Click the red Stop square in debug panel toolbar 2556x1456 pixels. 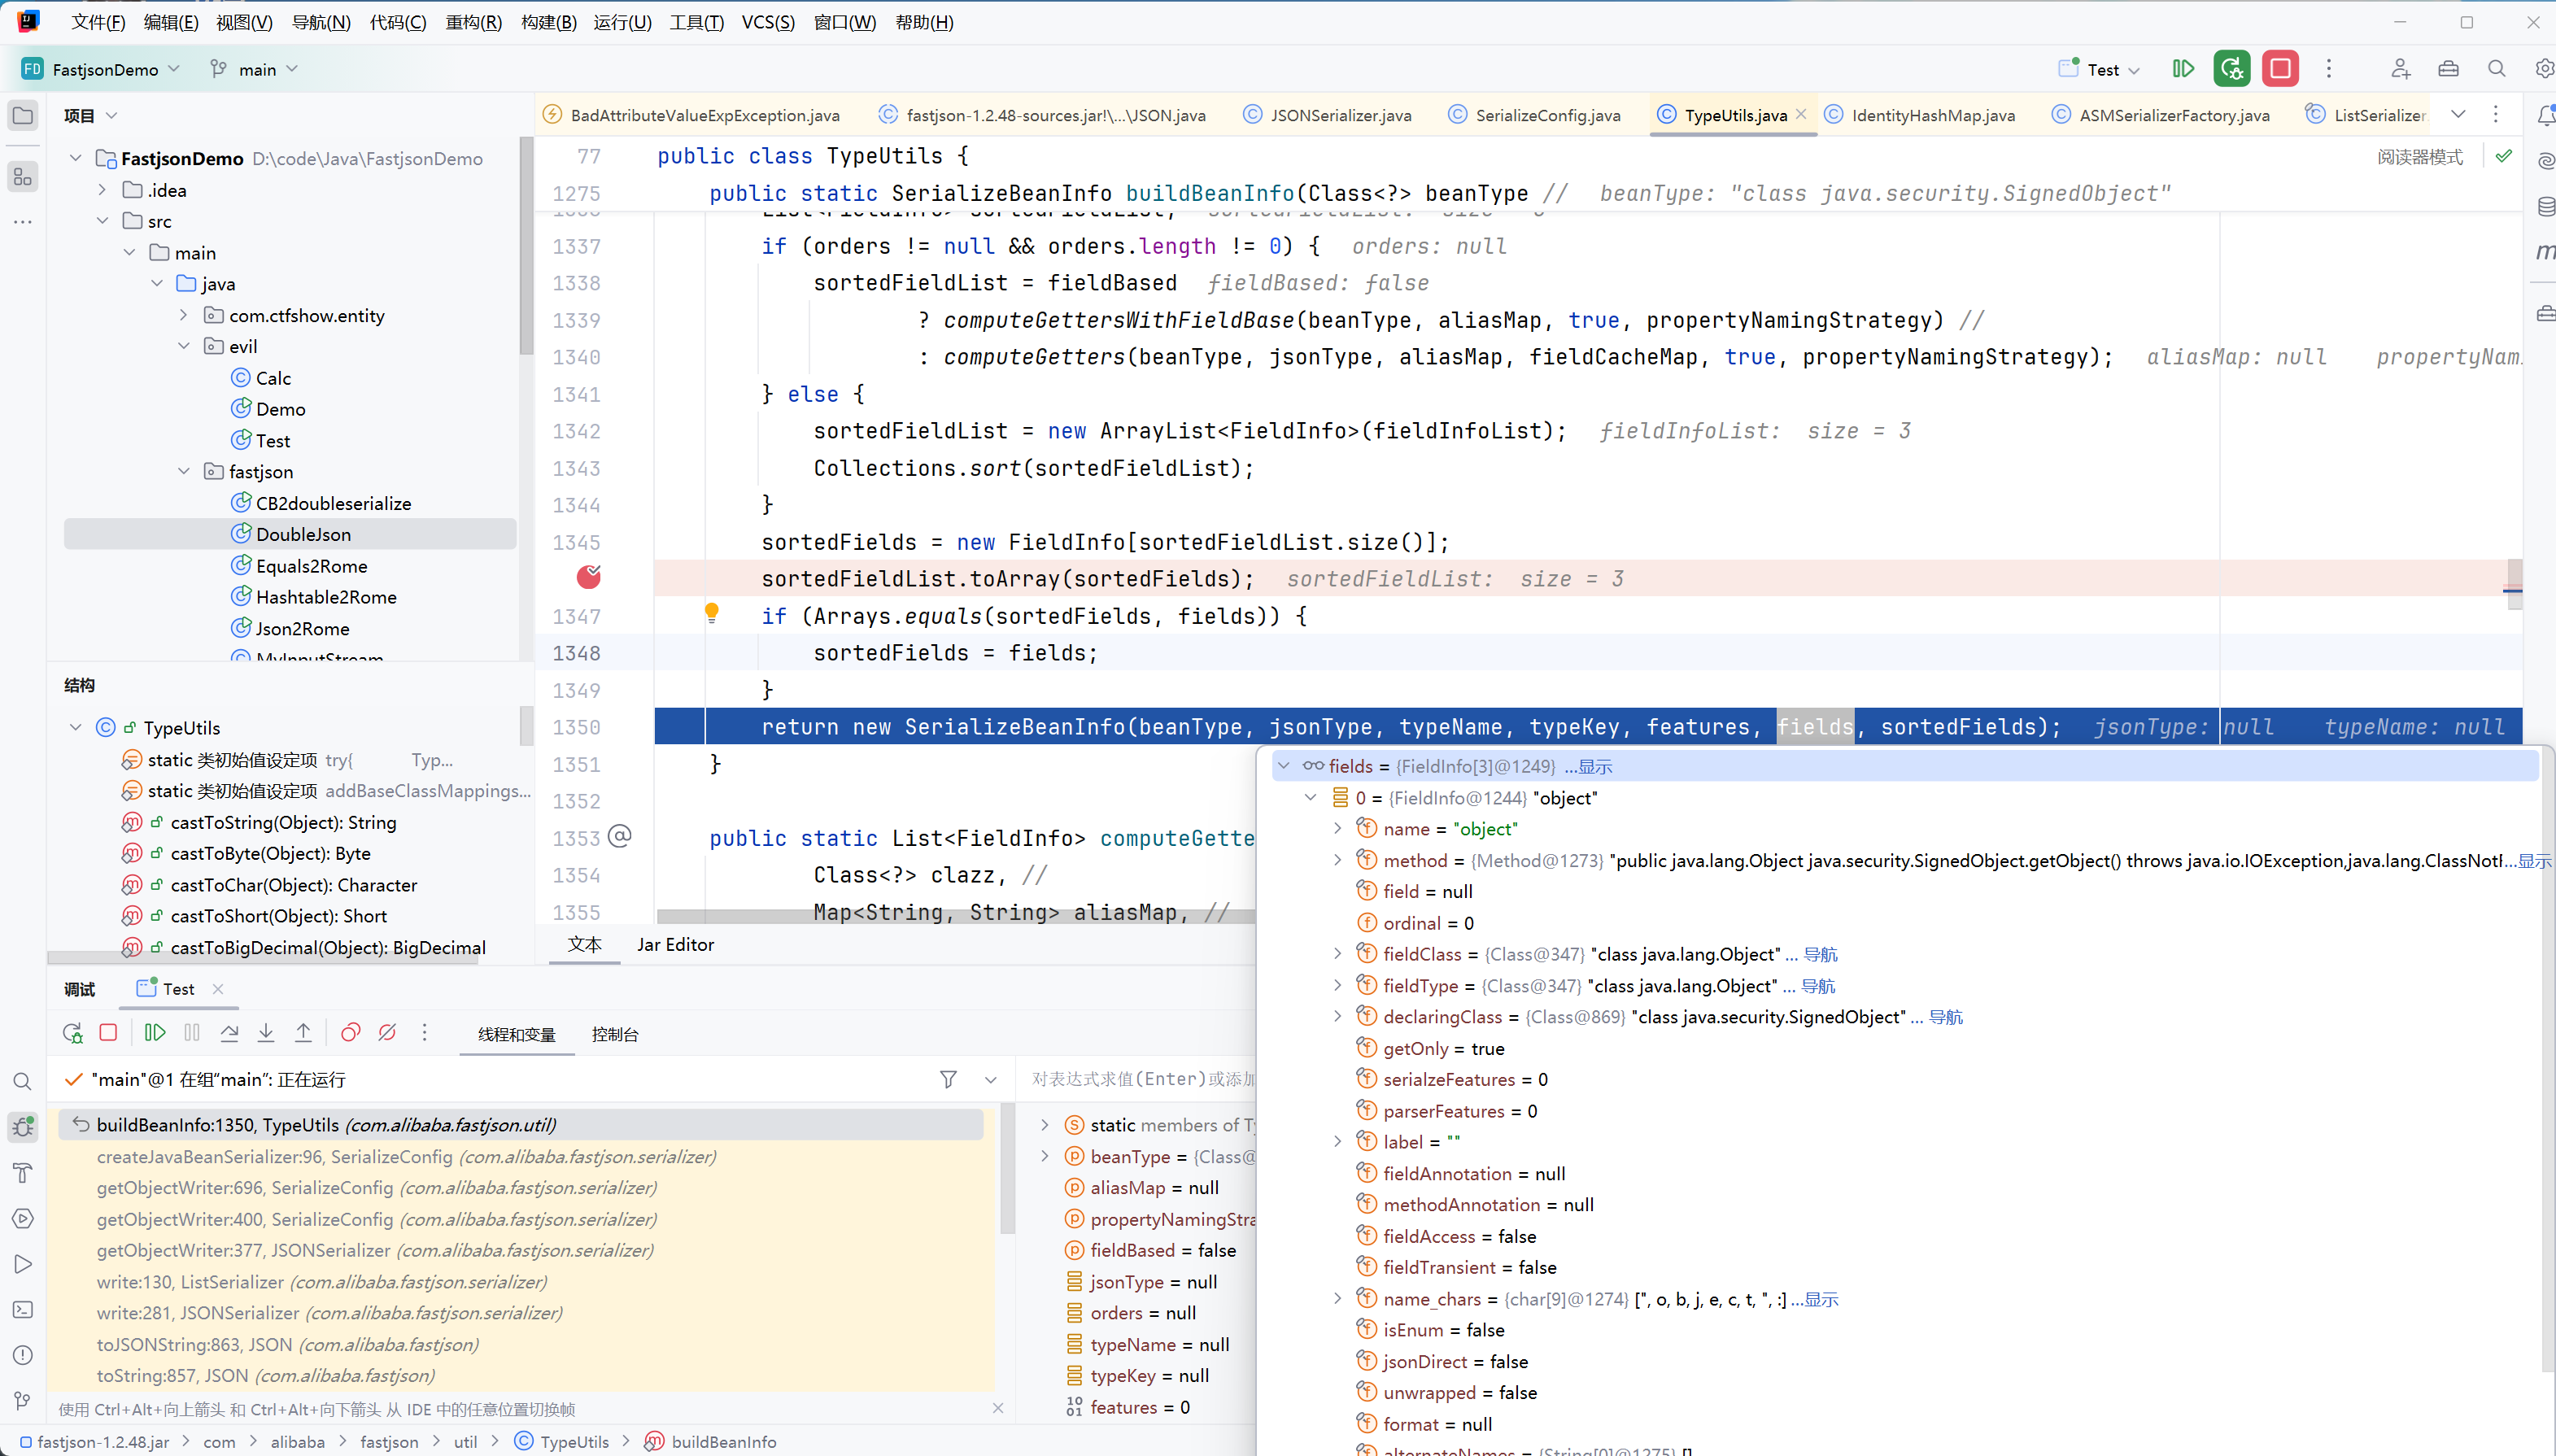(108, 1033)
